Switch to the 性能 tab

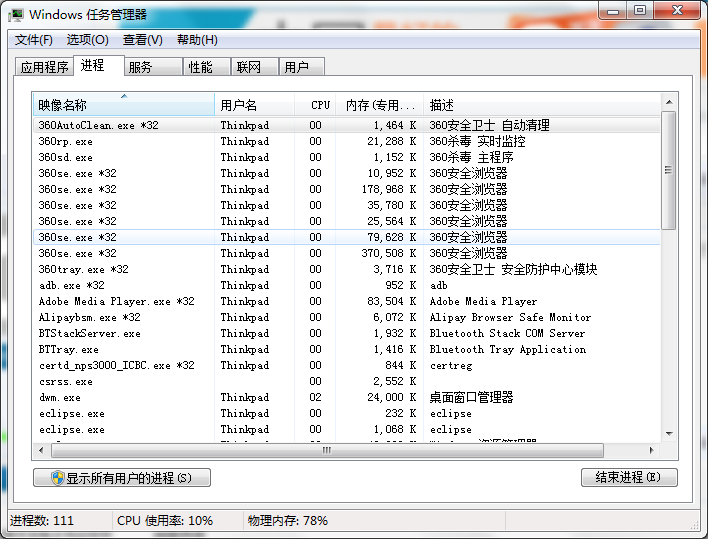click(x=207, y=67)
